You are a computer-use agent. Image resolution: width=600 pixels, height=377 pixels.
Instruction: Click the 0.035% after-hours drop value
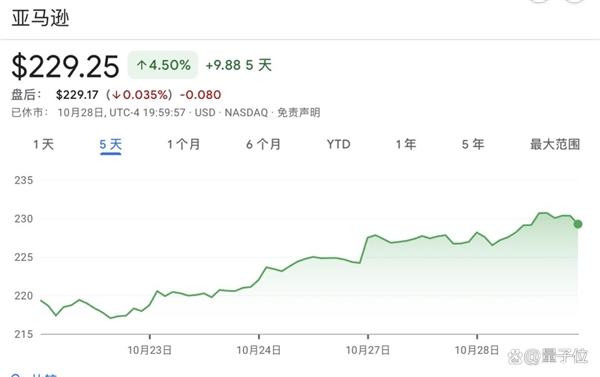pos(140,95)
